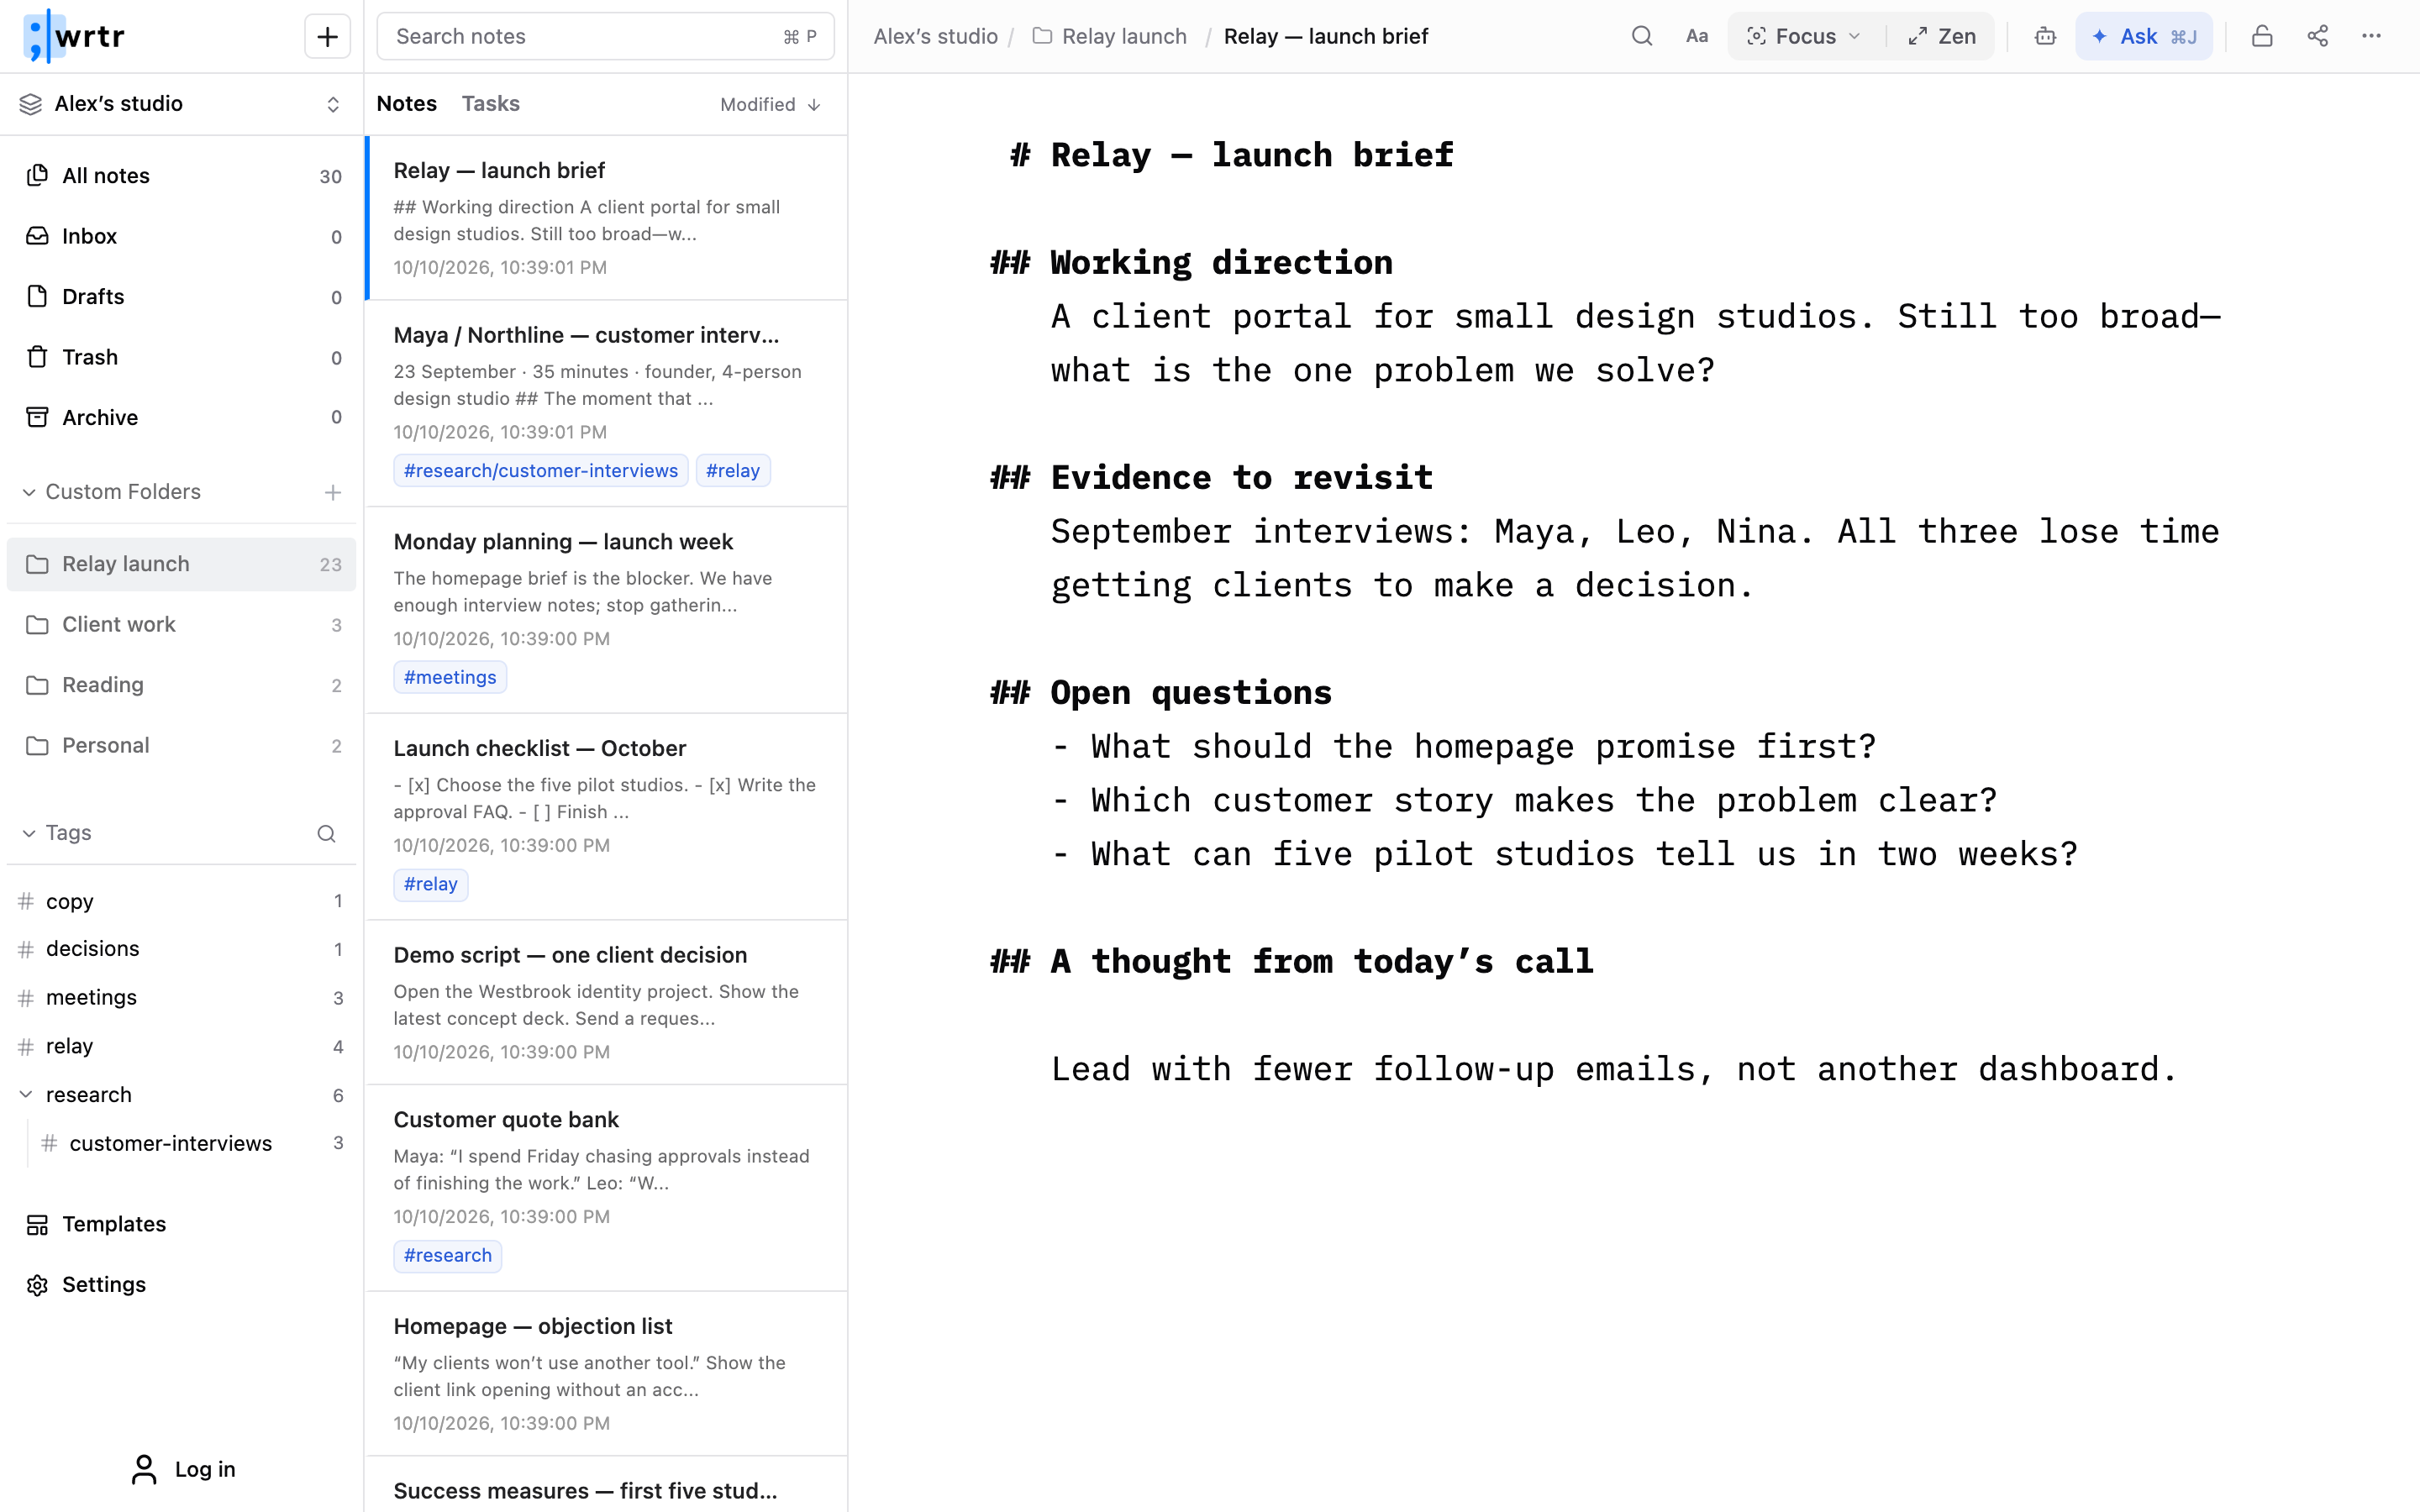This screenshot has width=2420, height=1512.
Task: Change the Modified sort order
Action: (x=770, y=104)
